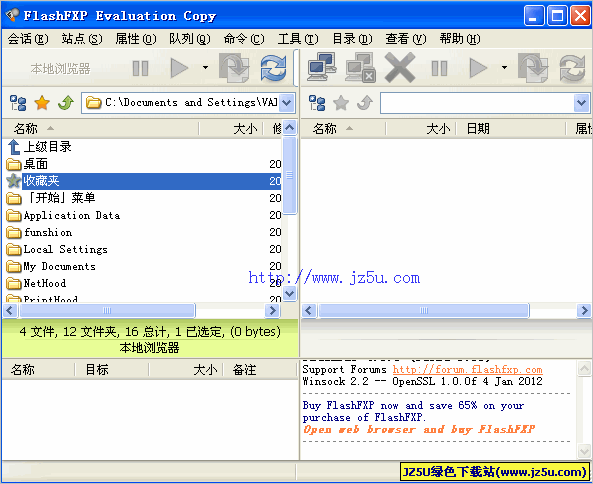Click local horizontal scroll left arrow
This screenshot has width=593, height=484.
(x=10, y=311)
